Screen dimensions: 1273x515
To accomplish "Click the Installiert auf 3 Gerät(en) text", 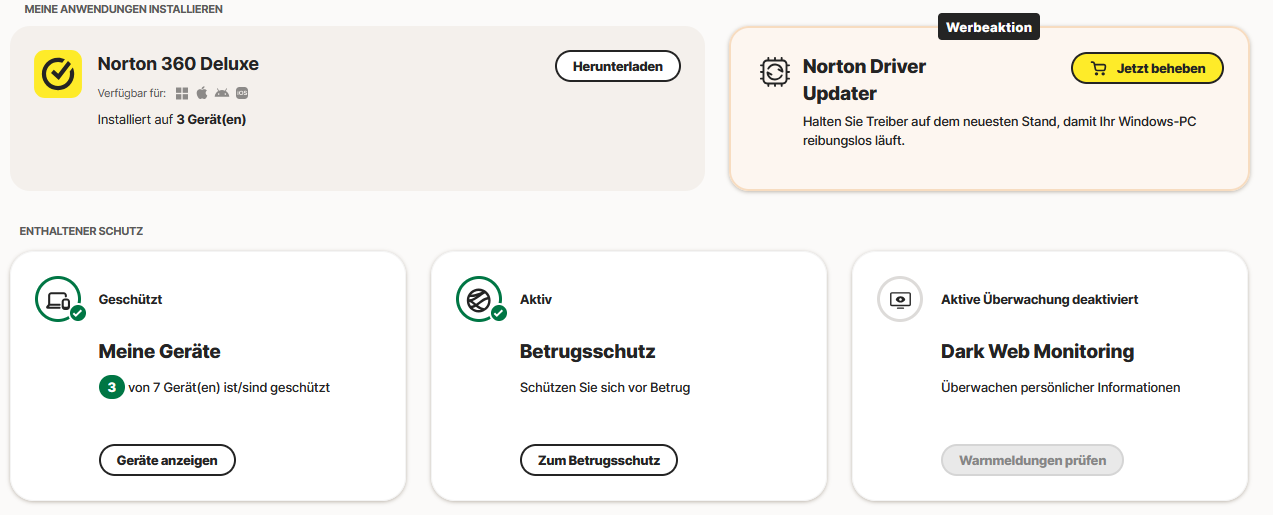I will [172, 120].
